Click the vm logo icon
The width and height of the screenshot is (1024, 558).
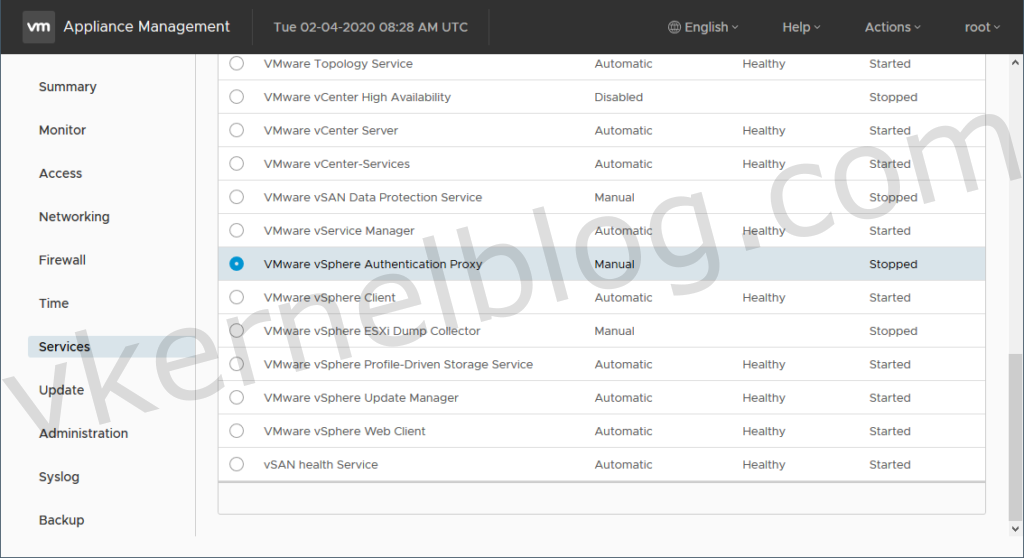click(39, 27)
